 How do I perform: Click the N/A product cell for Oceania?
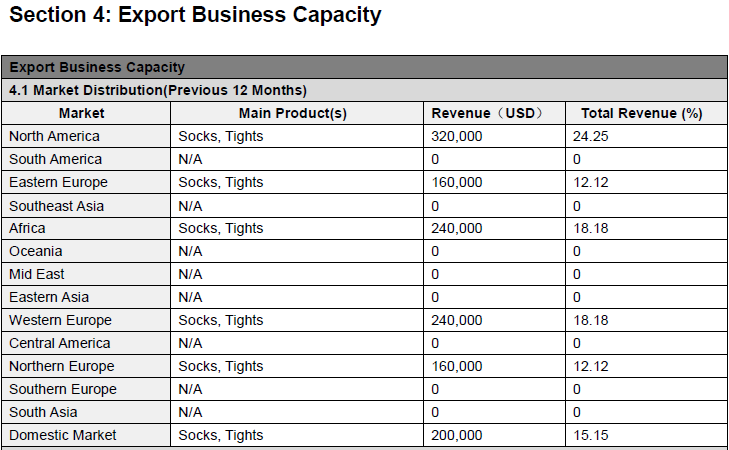190,251
